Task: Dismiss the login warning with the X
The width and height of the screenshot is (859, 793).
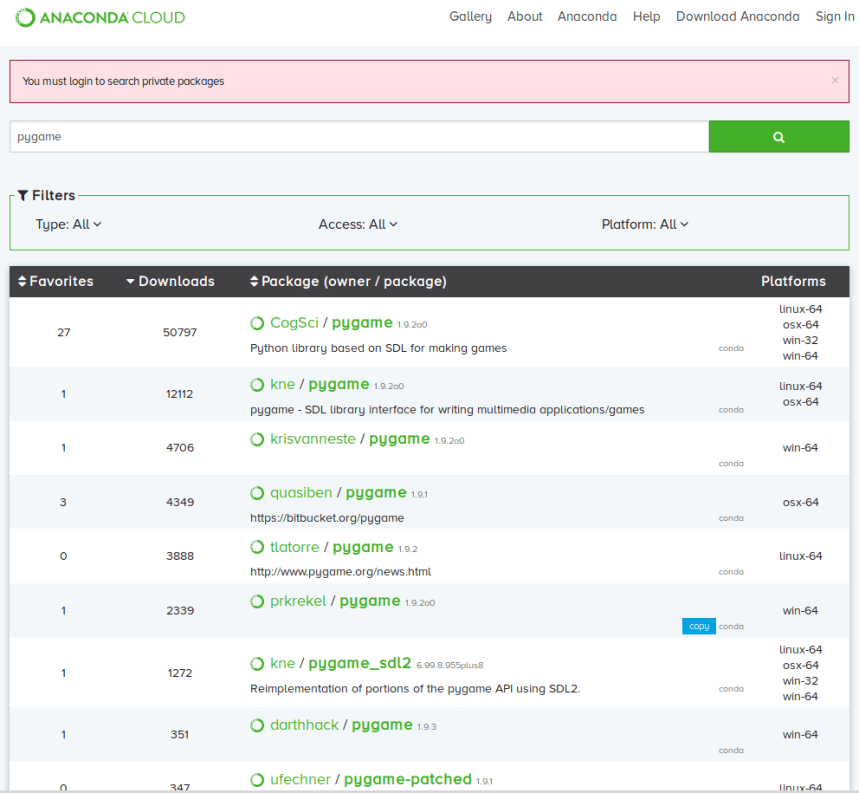Action: [835, 81]
